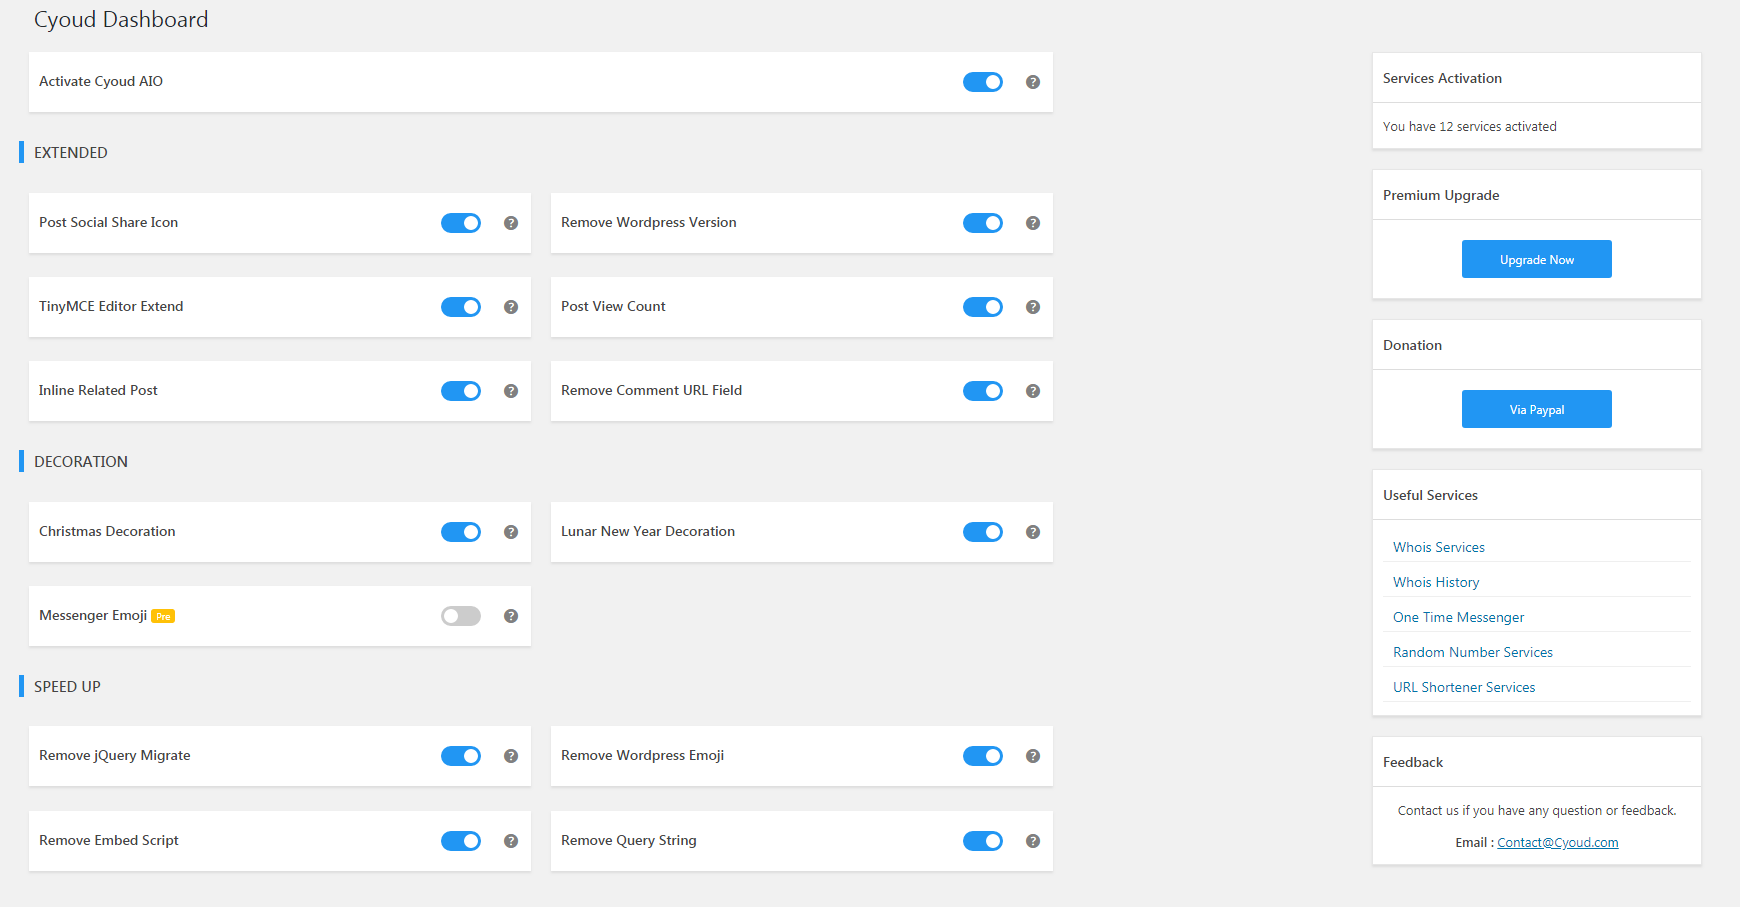
Task: Show help for Post View Count
Action: 1033,307
